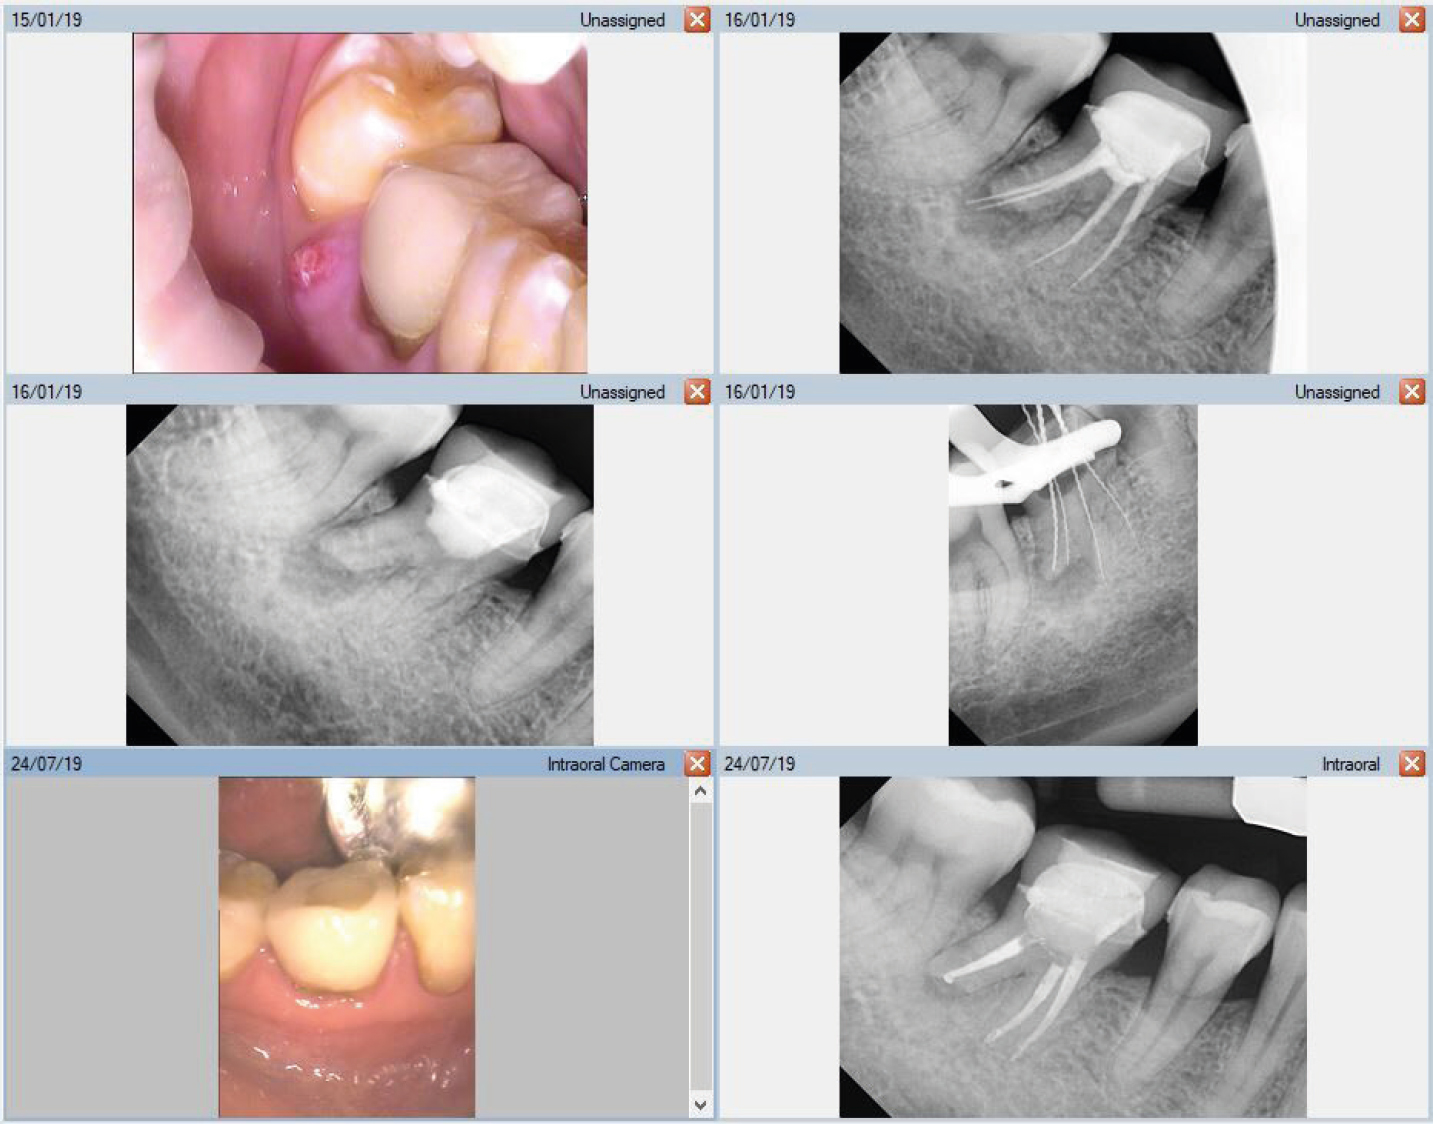This screenshot has height=1124, width=1433.
Task: Click the Intraoral Camera panel's vertical scrollbar track
Action: pyautogui.click(x=700, y=947)
